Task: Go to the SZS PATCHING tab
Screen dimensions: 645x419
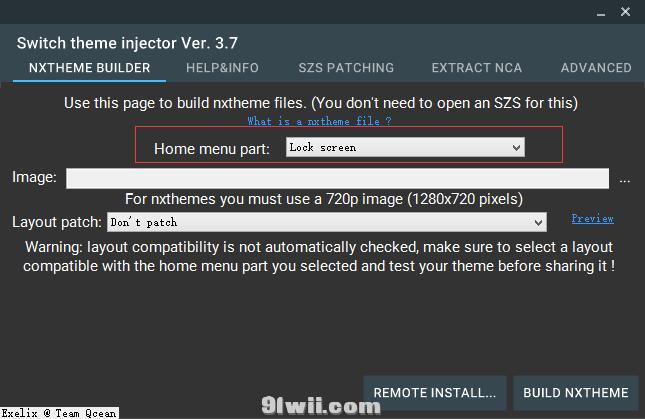Action: click(x=346, y=68)
